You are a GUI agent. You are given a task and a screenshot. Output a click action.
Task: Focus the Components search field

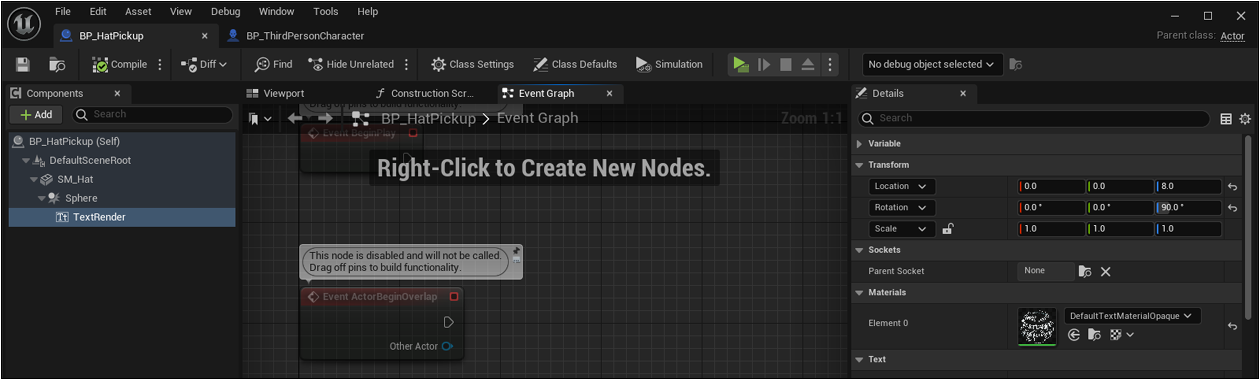pos(152,114)
